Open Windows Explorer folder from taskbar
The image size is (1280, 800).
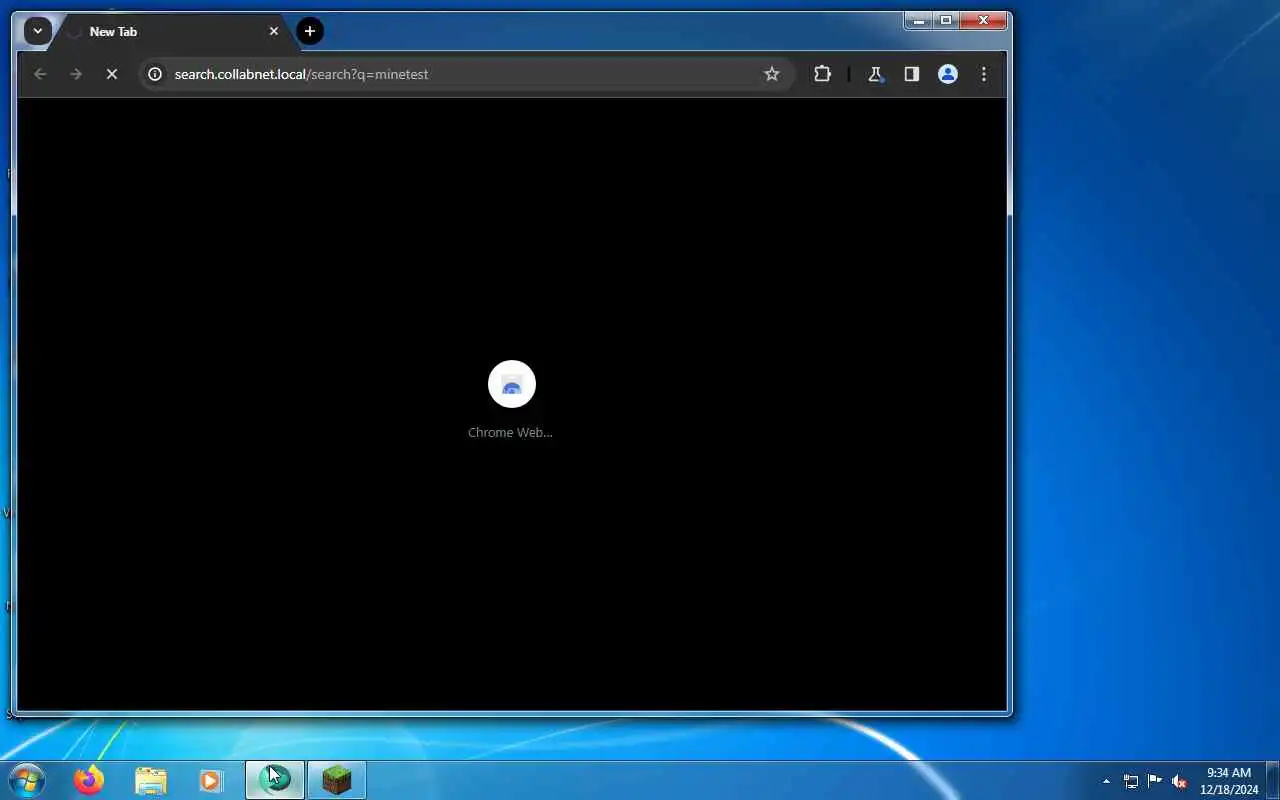tap(151, 780)
